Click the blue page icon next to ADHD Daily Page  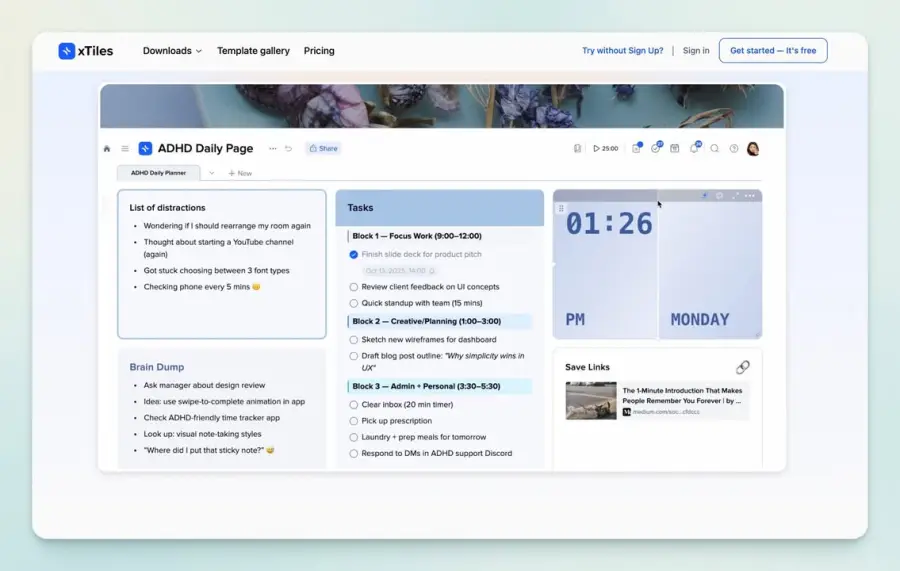[x=145, y=149]
